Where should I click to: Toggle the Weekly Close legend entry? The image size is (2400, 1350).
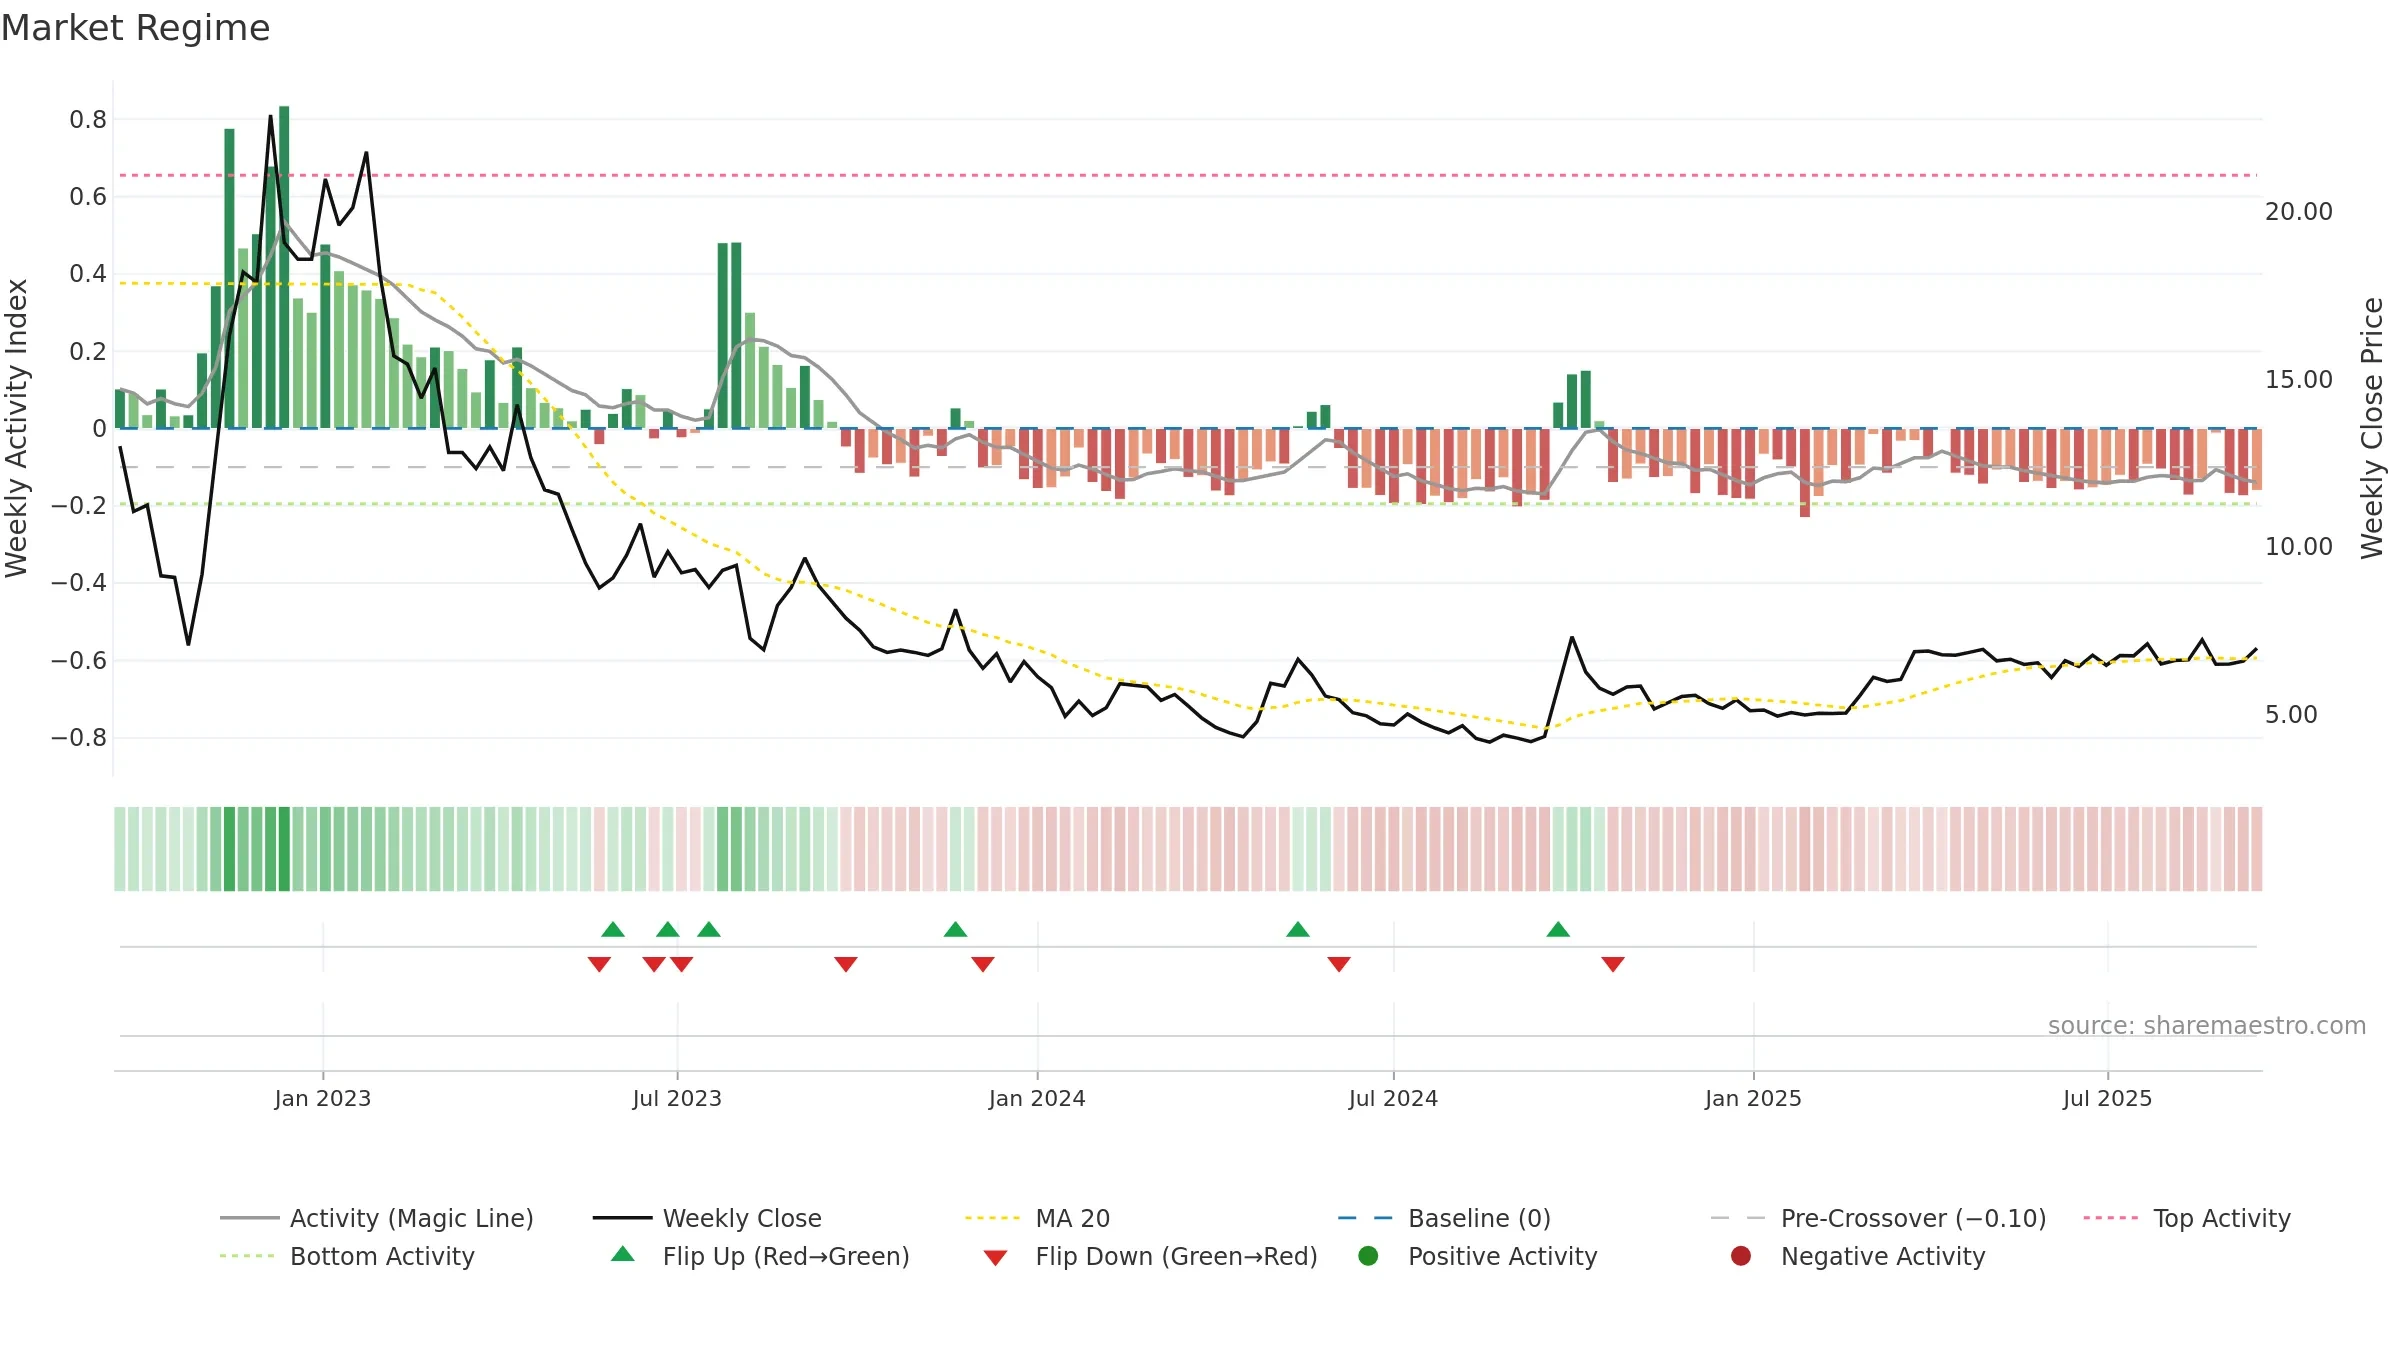click(x=707, y=1218)
